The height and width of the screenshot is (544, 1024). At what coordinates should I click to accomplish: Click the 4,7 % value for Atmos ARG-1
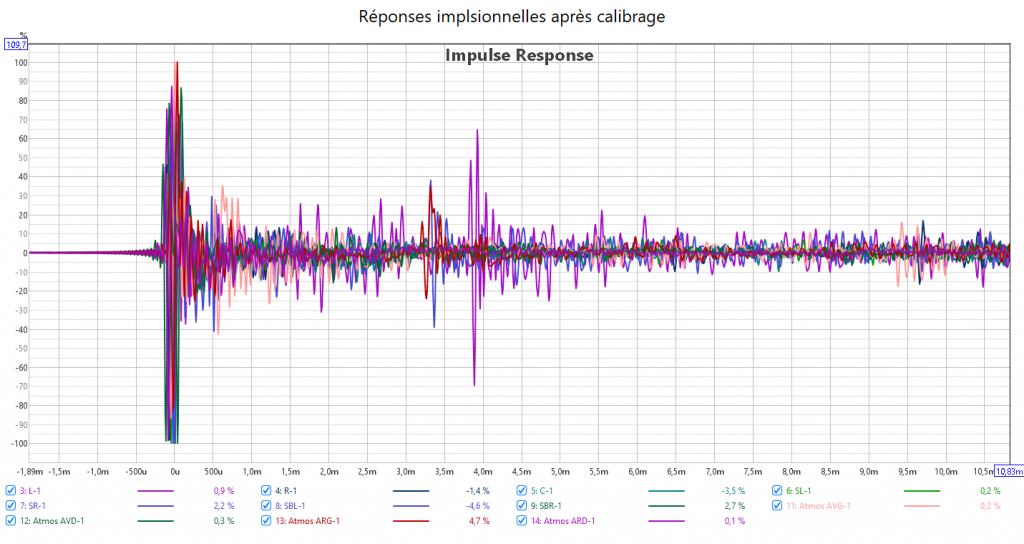[479, 521]
